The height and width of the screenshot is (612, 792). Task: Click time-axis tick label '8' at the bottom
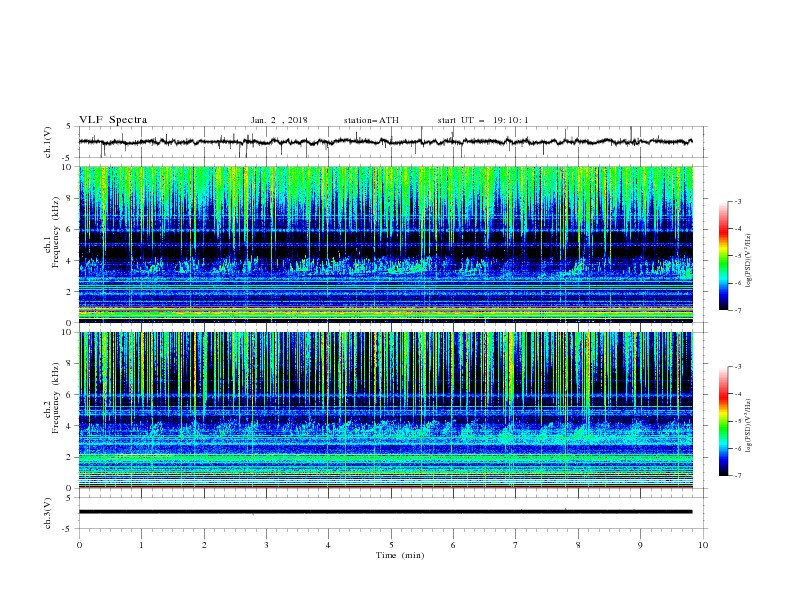pyautogui.click(x=578, y=545)
